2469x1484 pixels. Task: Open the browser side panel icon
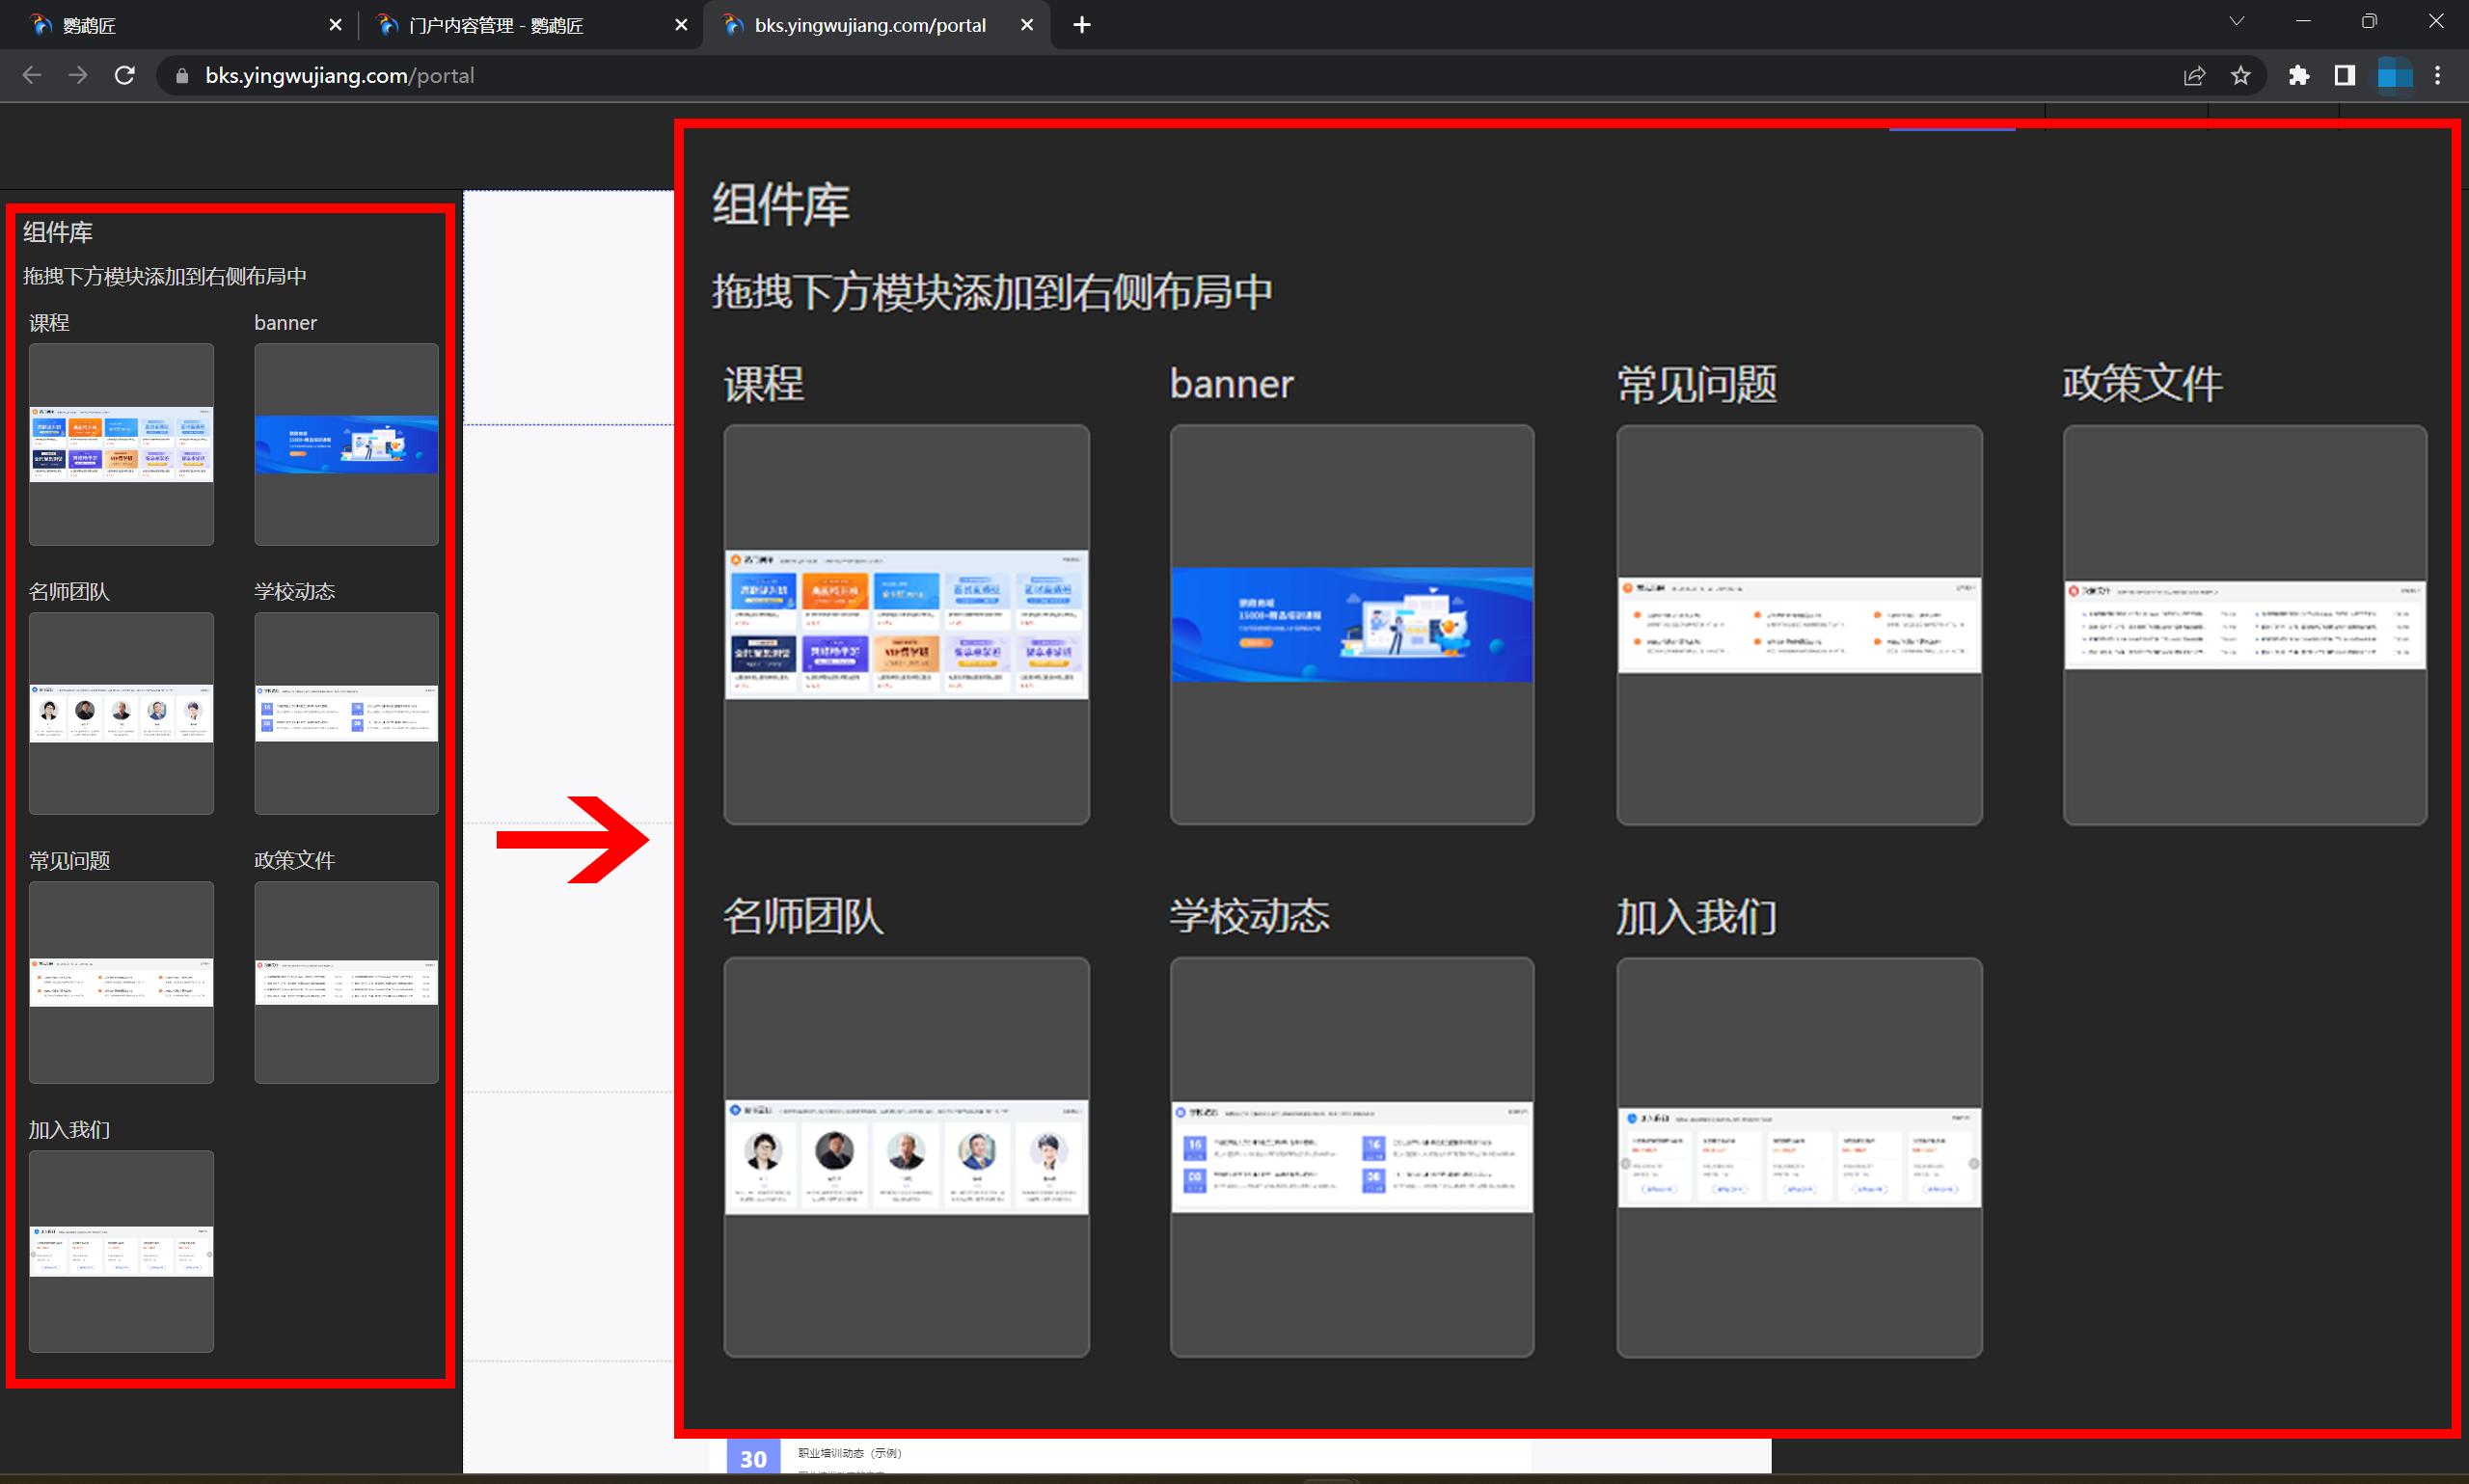pyautogui.click(x=2345, y=75)
